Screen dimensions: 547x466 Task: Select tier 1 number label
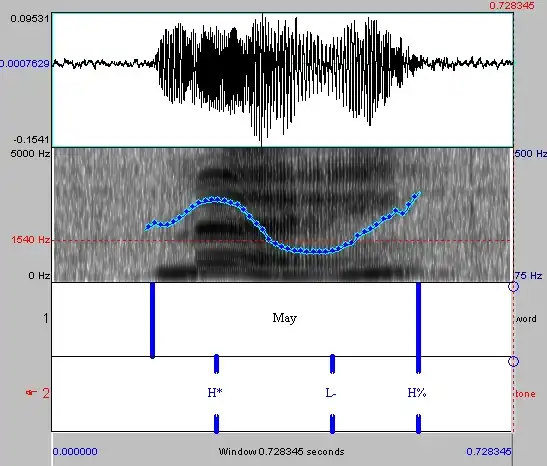pos(46,318)
